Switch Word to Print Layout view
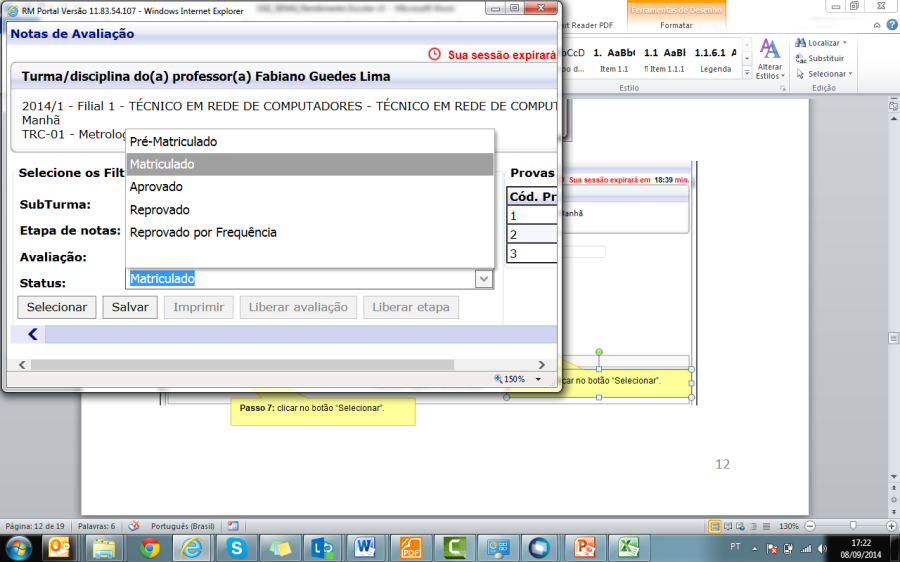 pos(715,526)
